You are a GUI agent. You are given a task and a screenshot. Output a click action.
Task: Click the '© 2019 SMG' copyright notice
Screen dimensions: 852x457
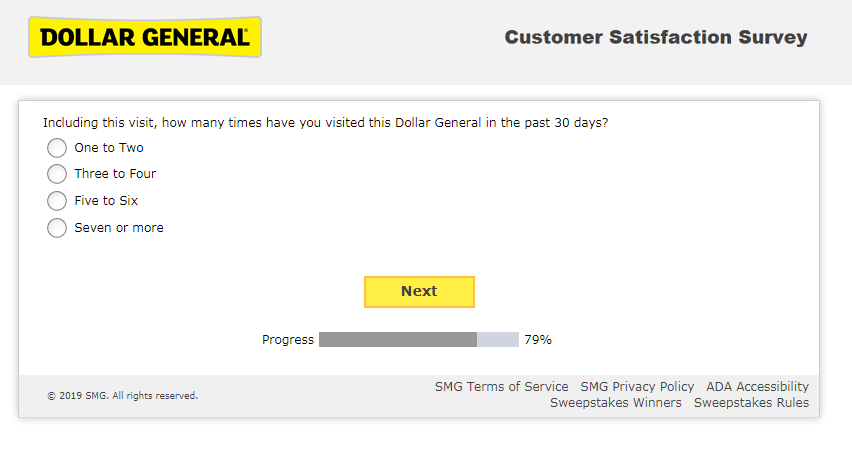click(x=122, y=396)
